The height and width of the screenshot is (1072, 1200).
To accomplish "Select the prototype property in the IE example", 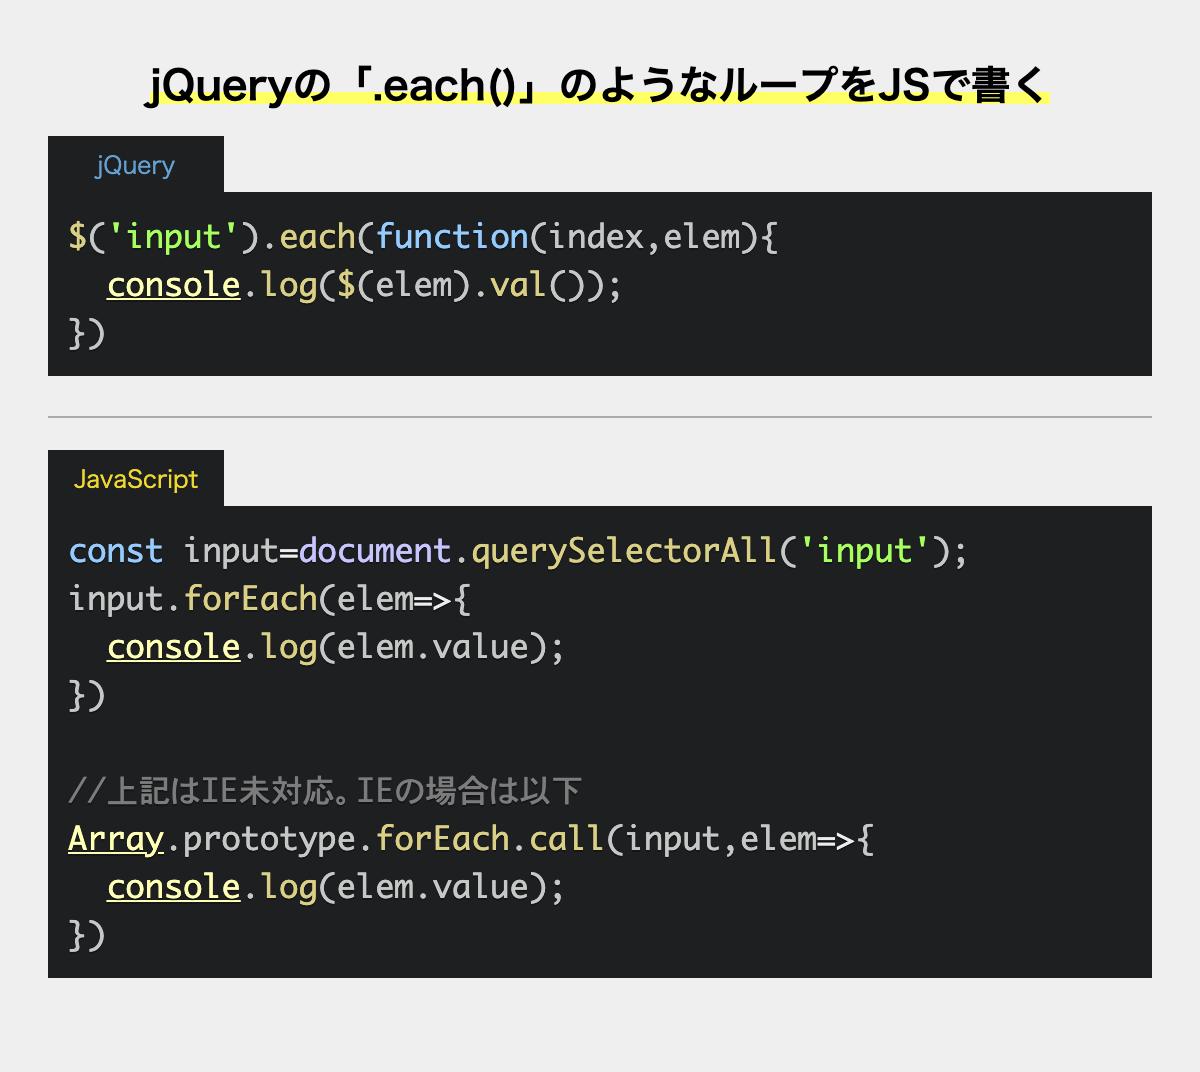I will click(268, 839).
